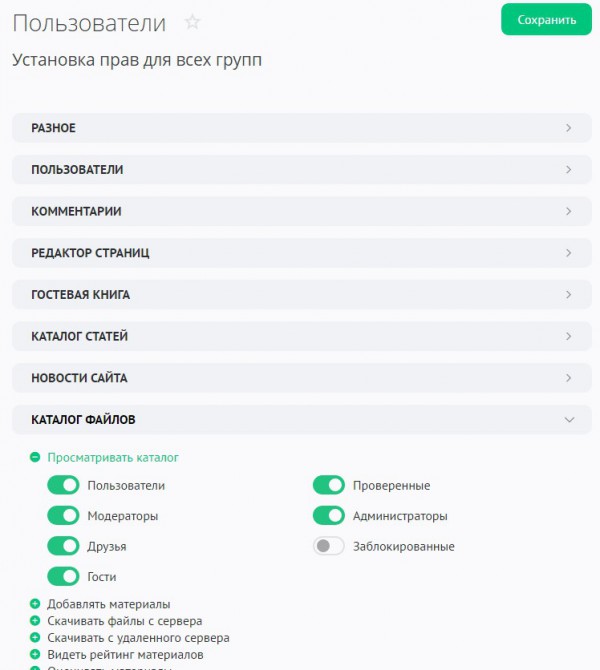Image resolution: width=600 pixels, height=670 pixels.
Task: Switch off the Администраторы toggle
Action: pos(329,515)
